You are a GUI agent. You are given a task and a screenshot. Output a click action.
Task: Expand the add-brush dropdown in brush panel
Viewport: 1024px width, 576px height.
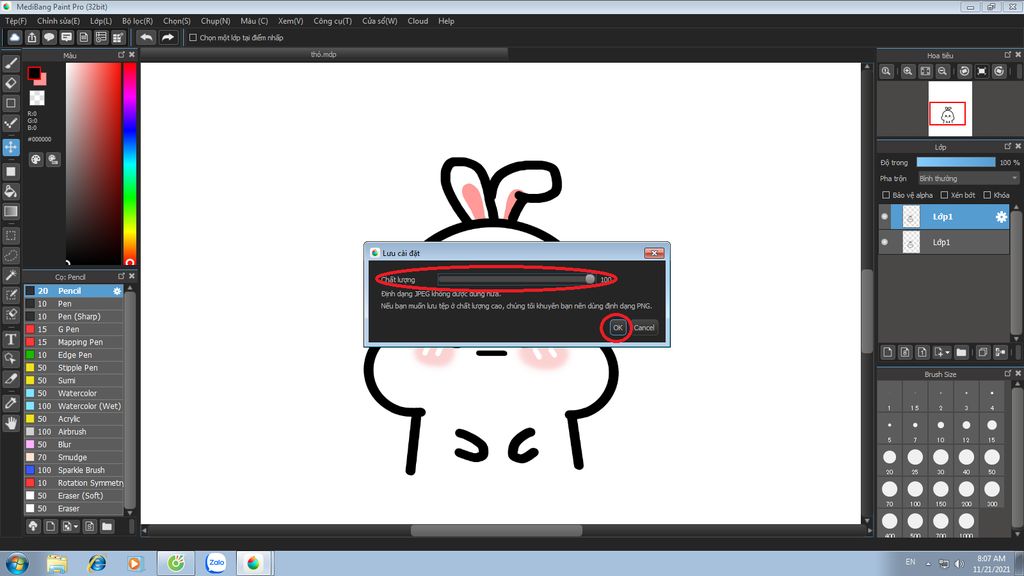(x=75, y=526)
